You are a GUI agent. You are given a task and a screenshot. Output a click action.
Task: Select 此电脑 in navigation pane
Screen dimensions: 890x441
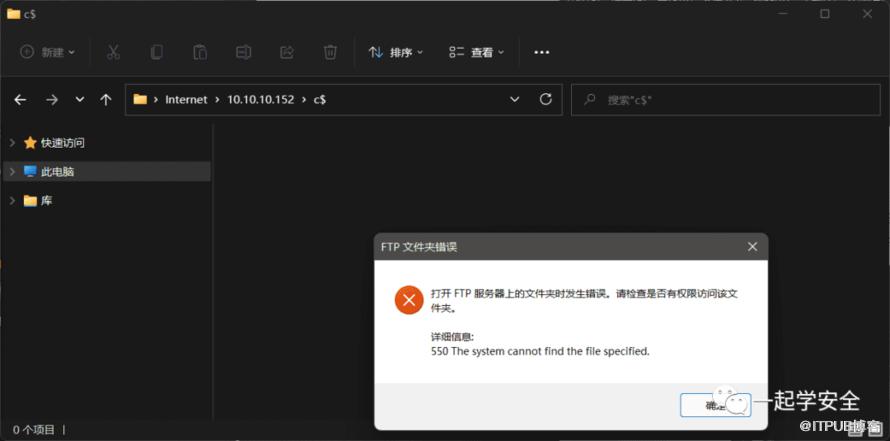click(x=57, y=171)
